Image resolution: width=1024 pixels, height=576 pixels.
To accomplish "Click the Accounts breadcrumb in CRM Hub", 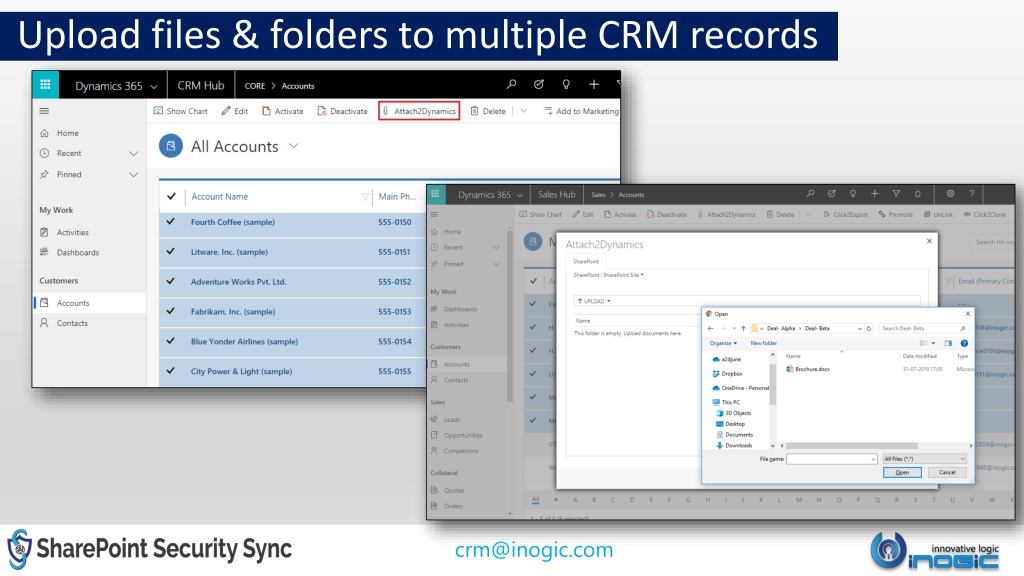I will 298,86.
